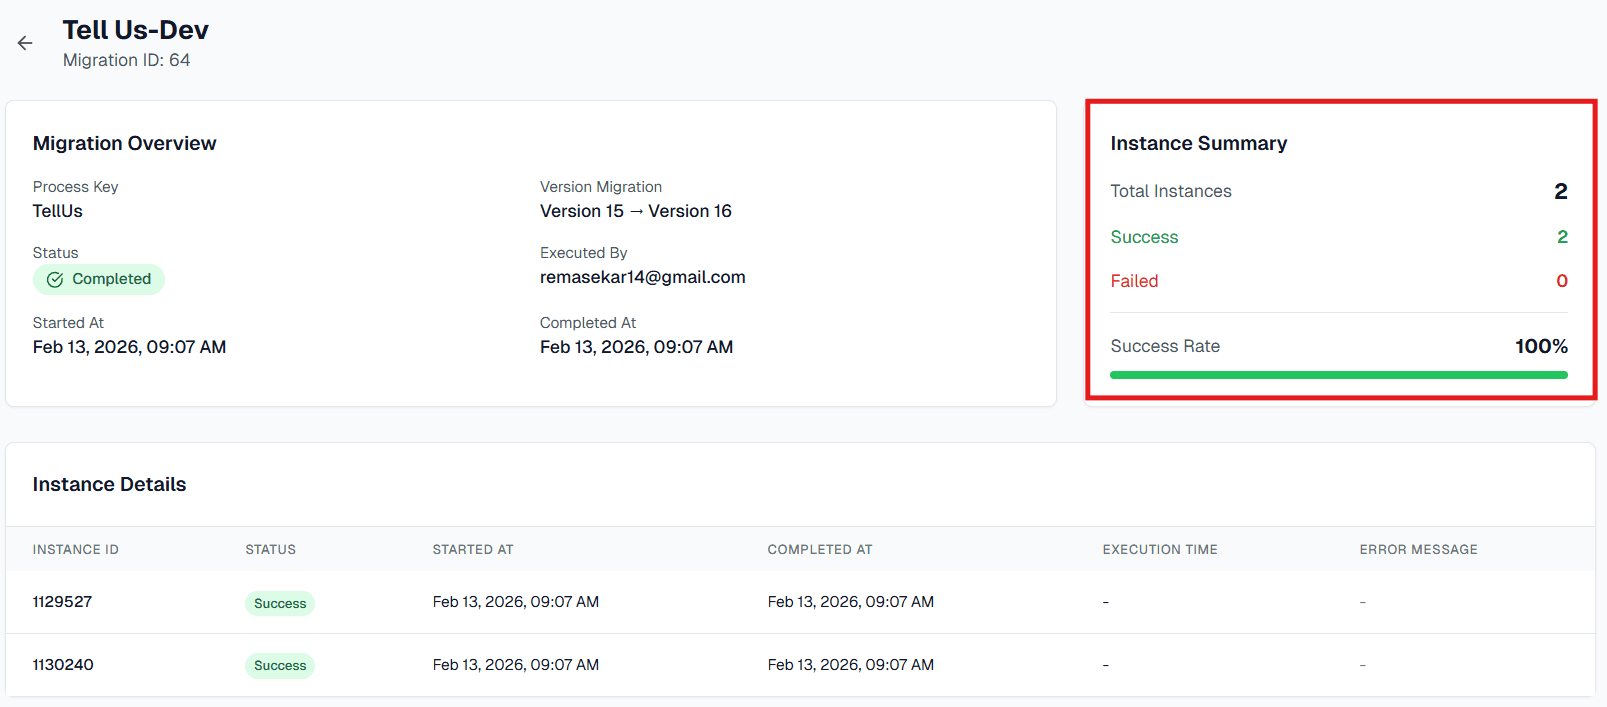Click the EXECUTION TIME column header

point(1160,550)
